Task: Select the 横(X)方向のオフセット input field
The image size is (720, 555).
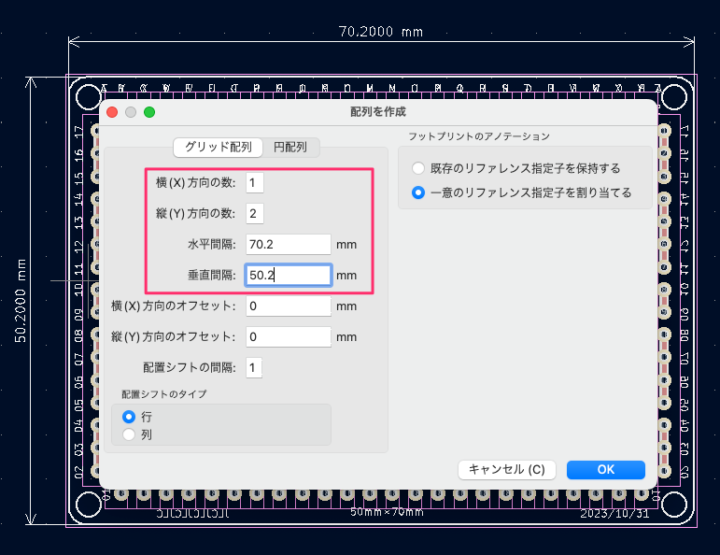Action: tap(288, 306)
